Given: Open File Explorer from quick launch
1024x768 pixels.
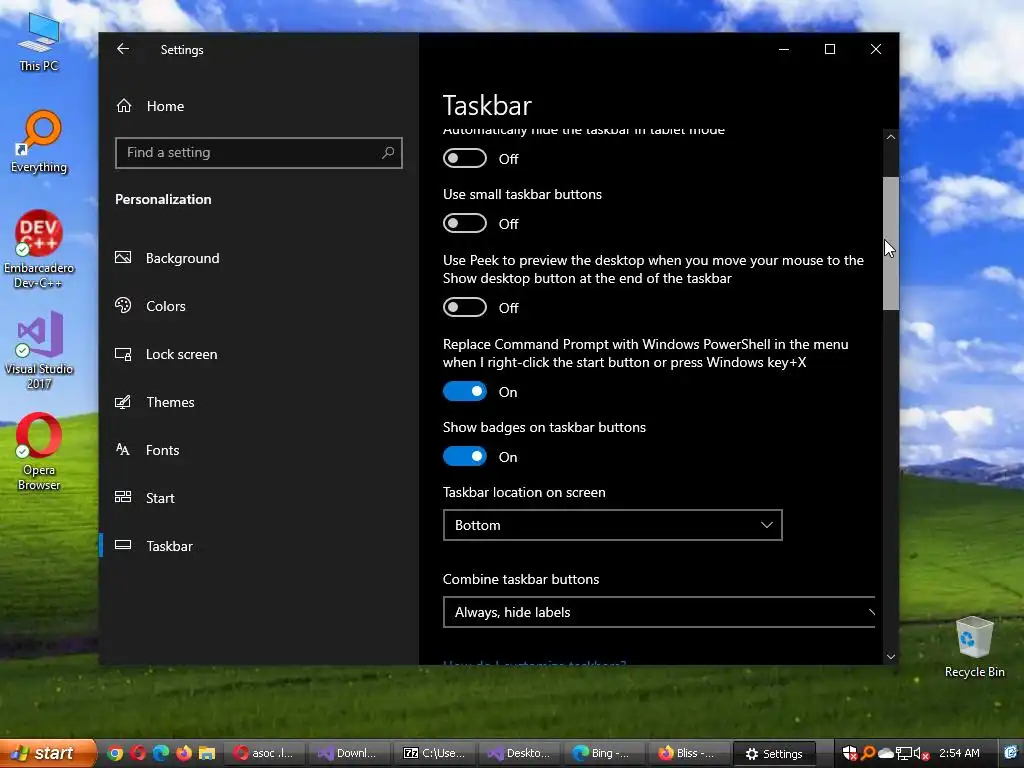Looking at the screenshot, I should [x=207, y=754].
